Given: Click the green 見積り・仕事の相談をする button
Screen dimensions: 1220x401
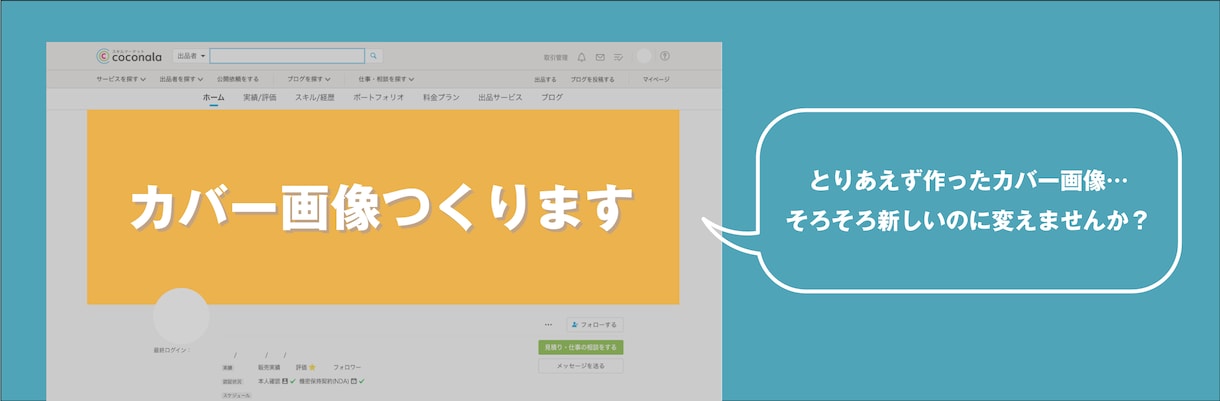Looking at the screenshot, I should (x=580, y=347).
